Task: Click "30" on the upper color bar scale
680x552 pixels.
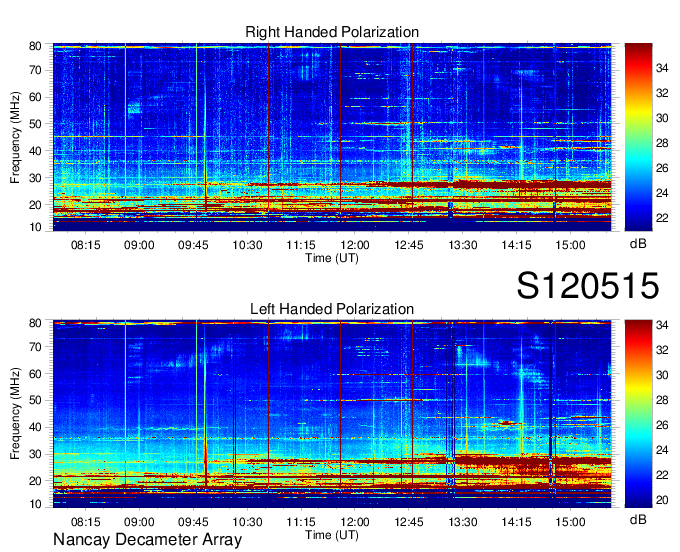Action: point(662,118)
